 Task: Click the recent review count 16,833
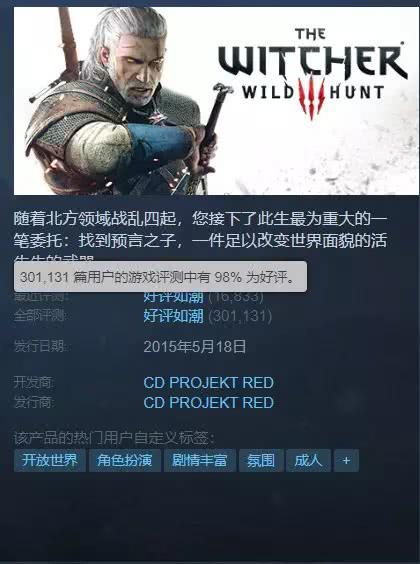236,297
